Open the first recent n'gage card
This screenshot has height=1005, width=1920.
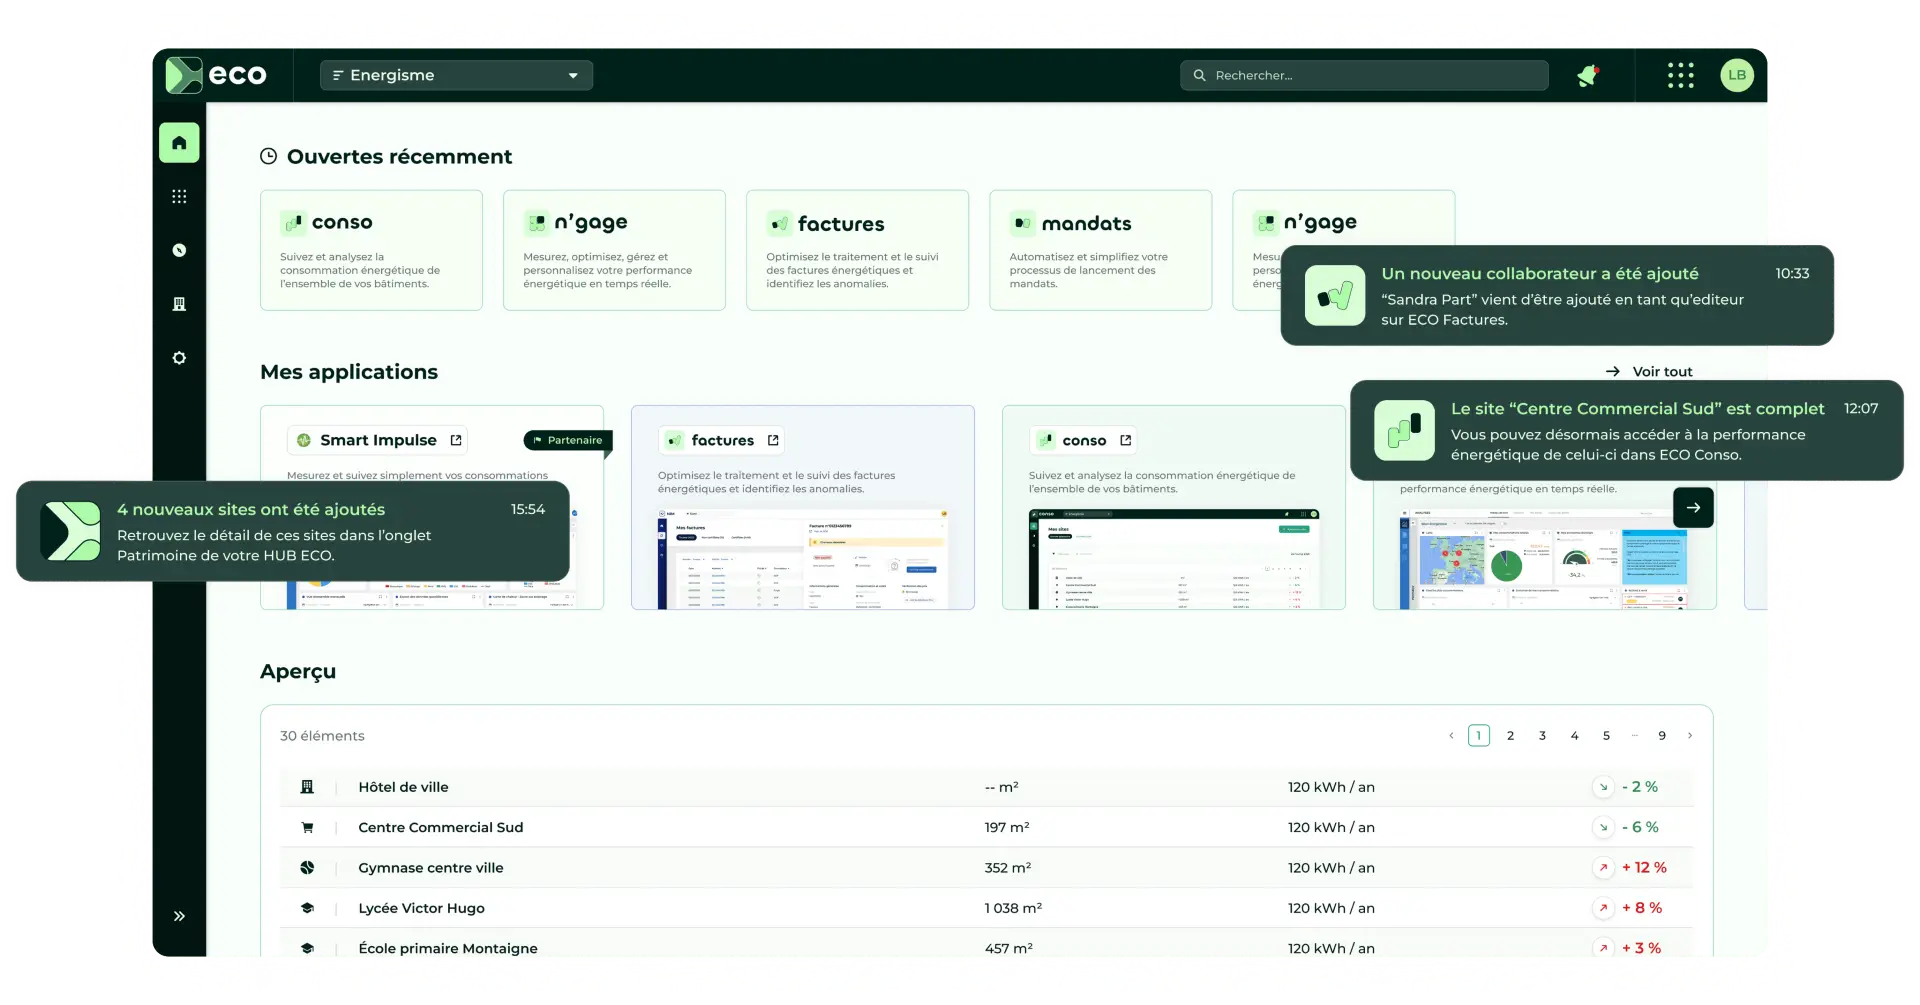[614, 250]
